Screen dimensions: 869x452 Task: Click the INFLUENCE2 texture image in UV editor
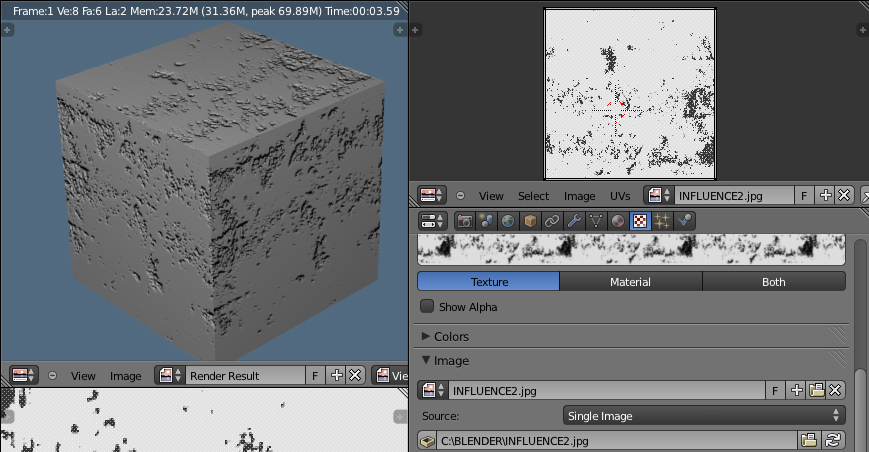[x=630, y=94]
